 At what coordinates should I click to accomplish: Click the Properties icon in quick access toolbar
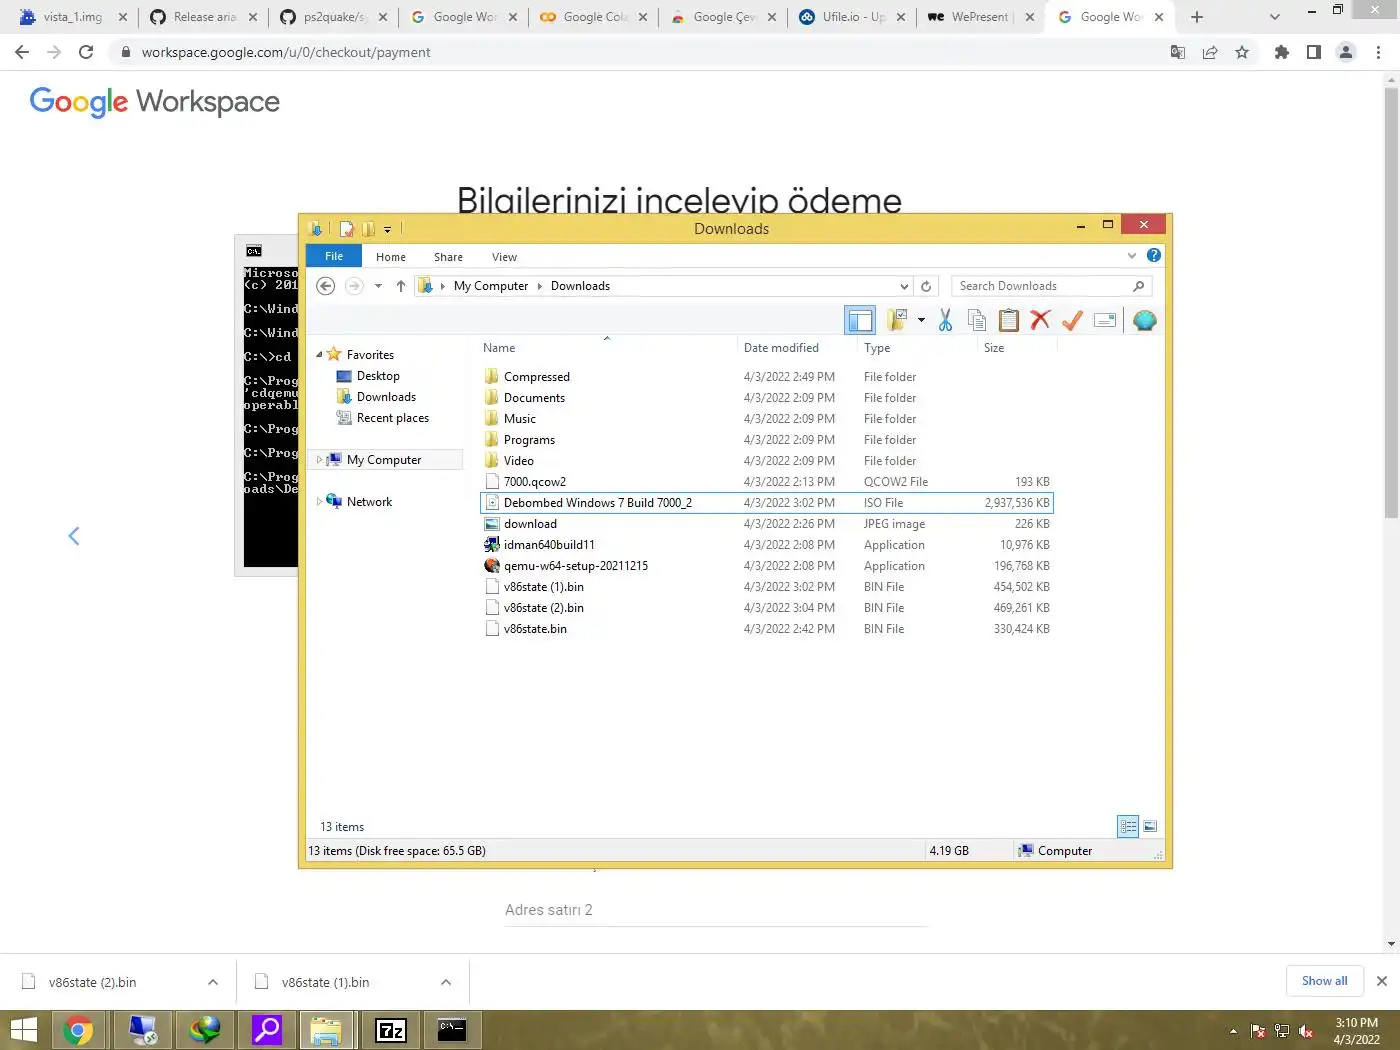346,229
